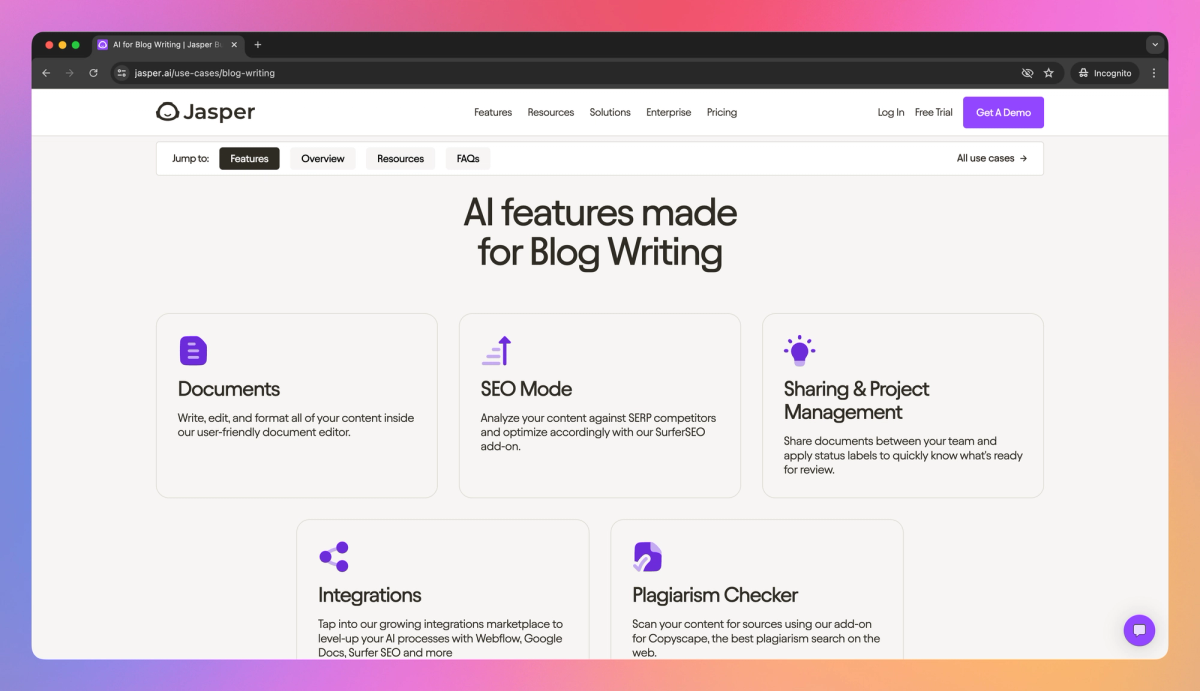Image resolution: width=1200 pixels, height=691 pixels.
Task: Click the Integrations card description text
Action: (x=441, y=638)
